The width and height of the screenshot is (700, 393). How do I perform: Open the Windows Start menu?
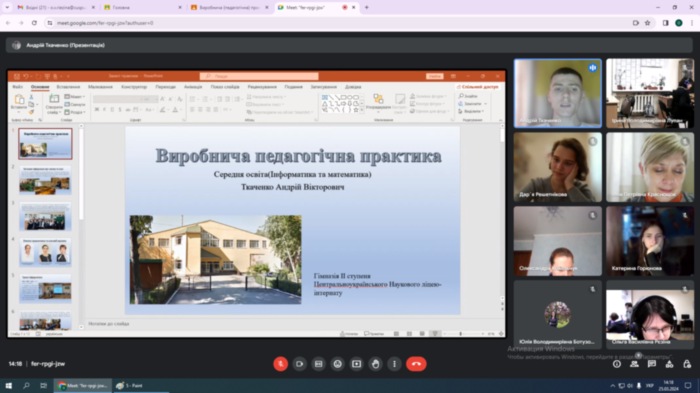(x=8, y=385)
